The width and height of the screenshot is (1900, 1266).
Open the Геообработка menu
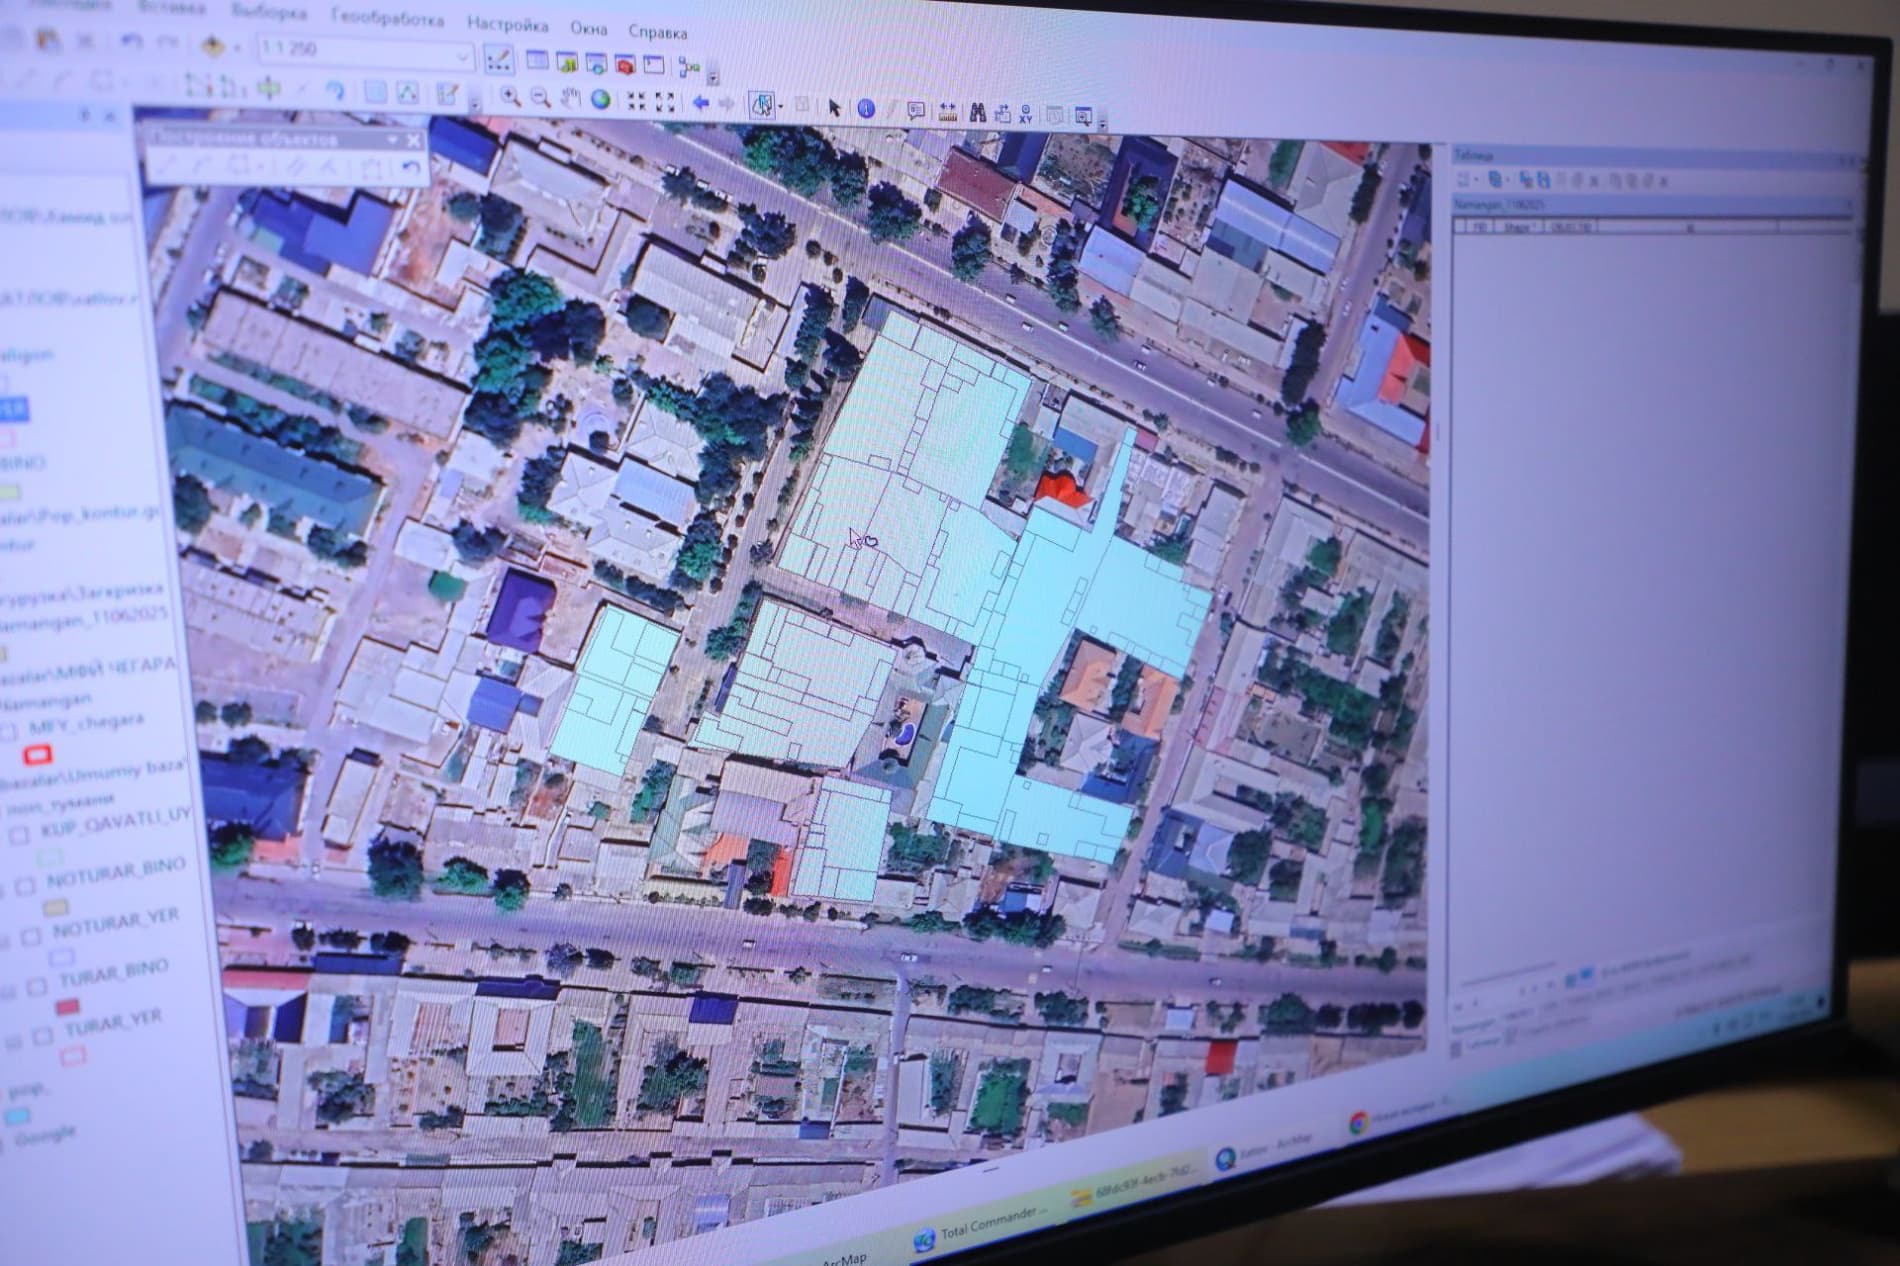point(387,19)
